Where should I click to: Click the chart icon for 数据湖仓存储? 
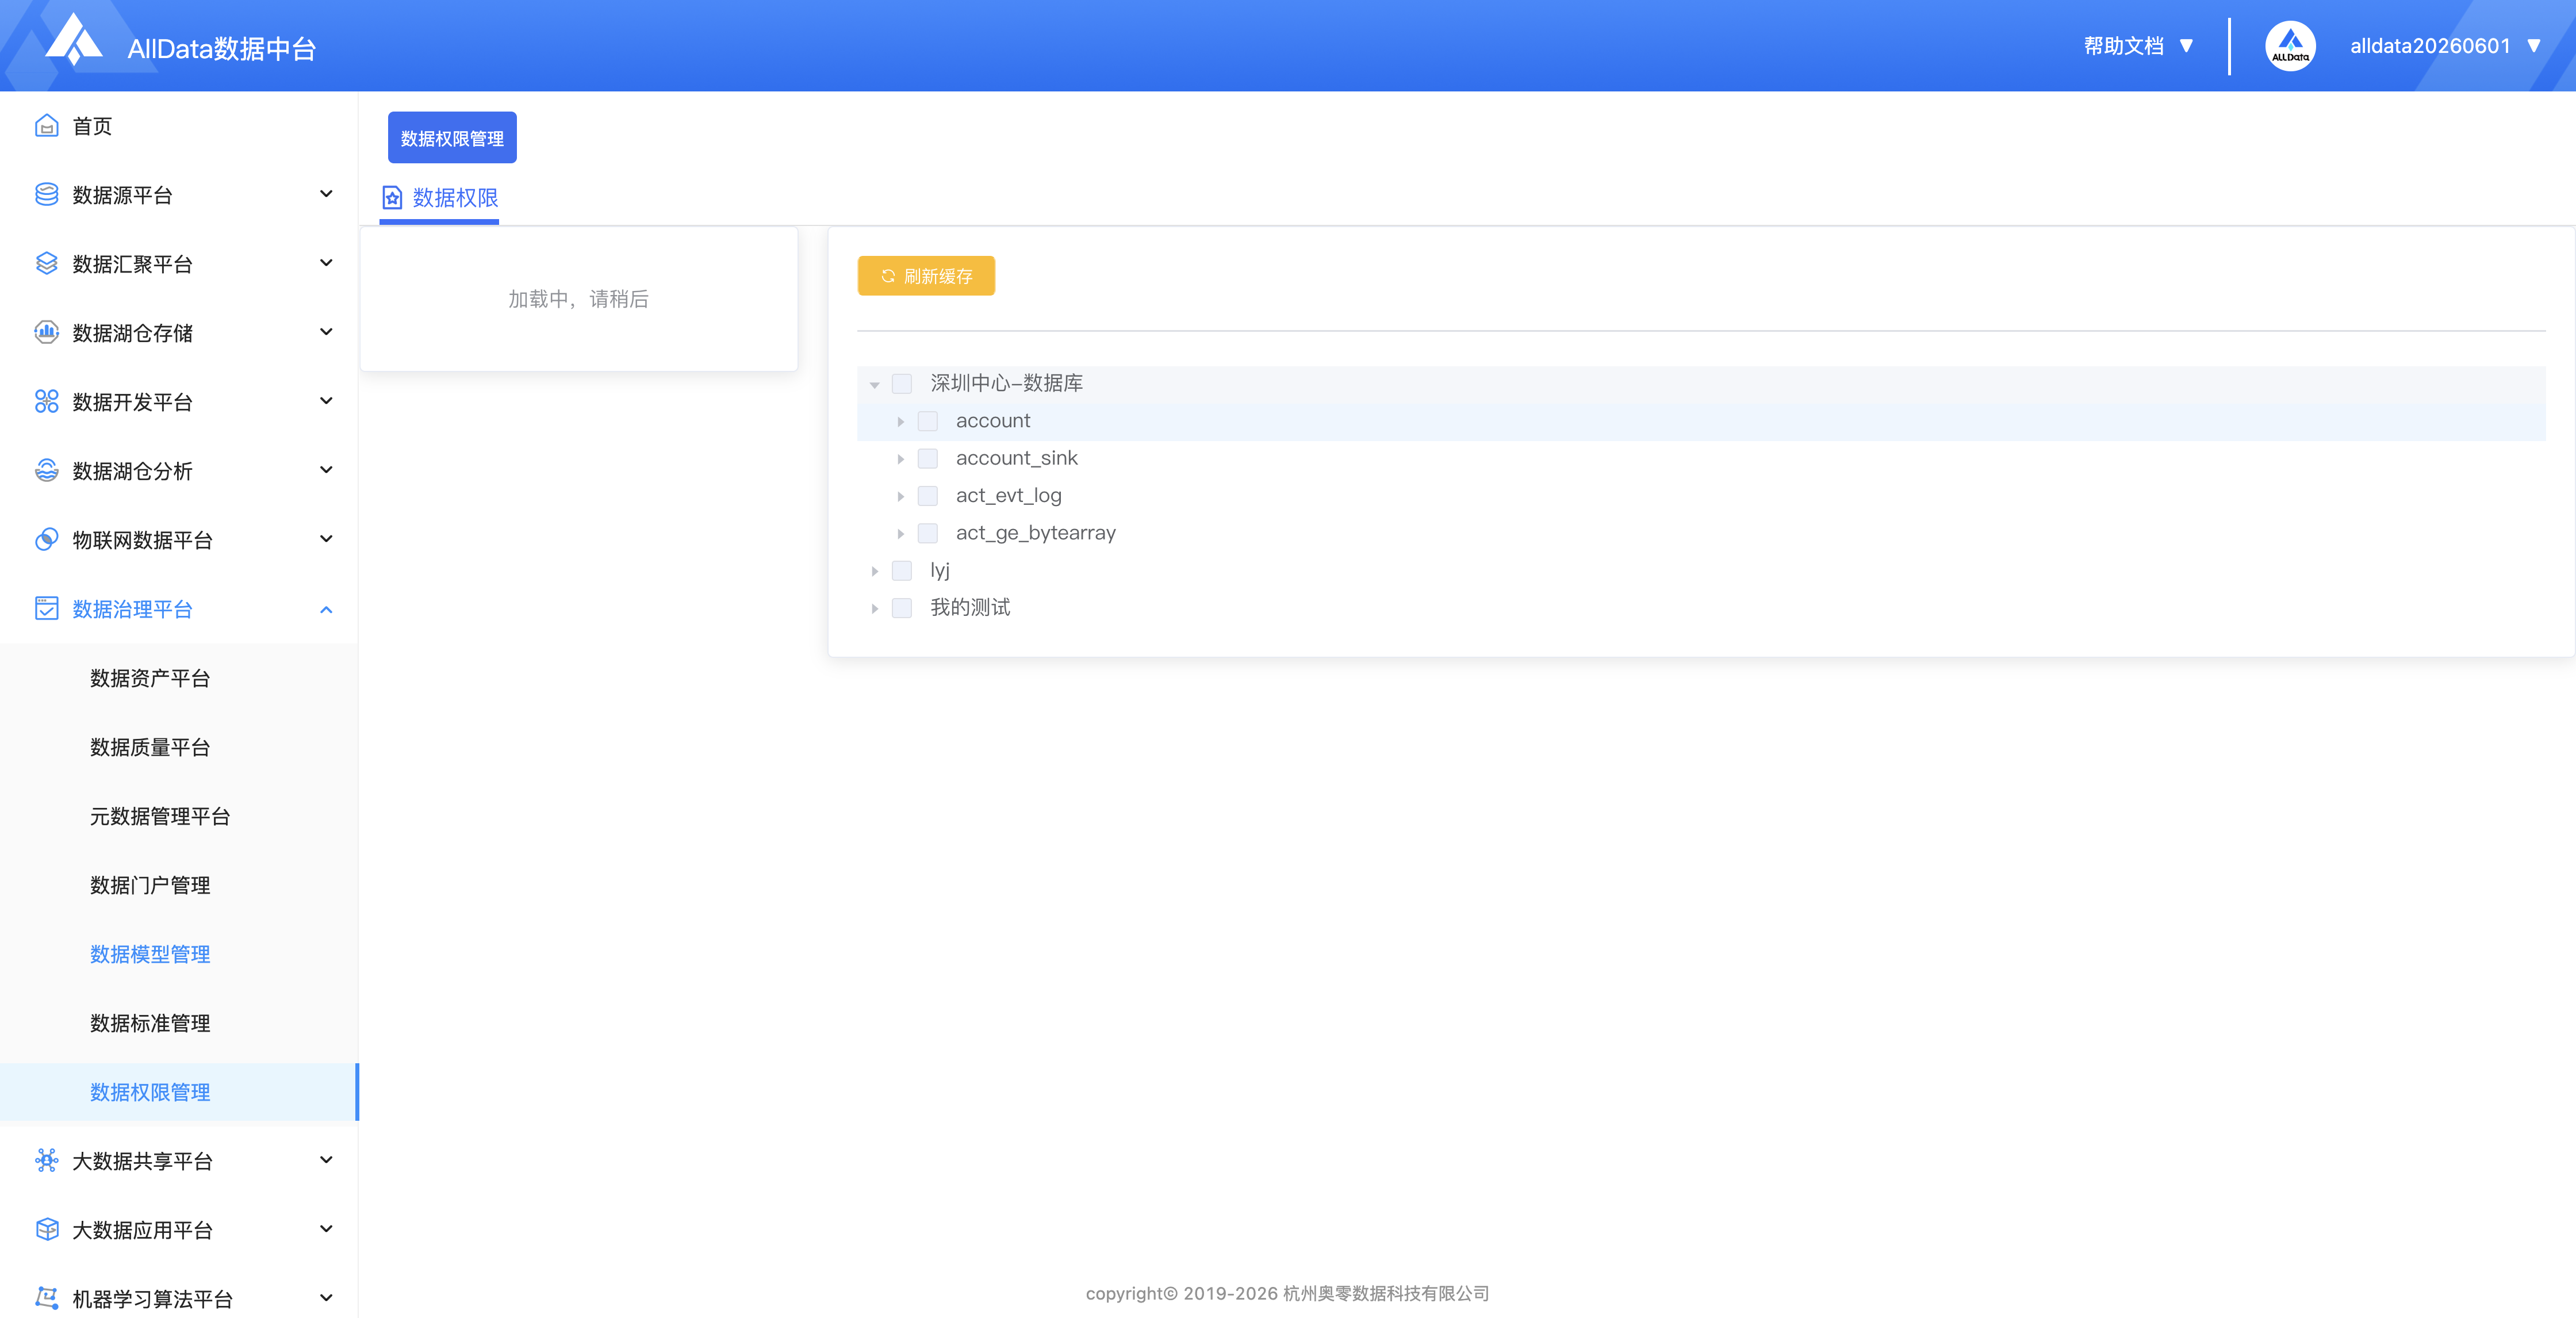pyautogui.click(x=46, y=333)
